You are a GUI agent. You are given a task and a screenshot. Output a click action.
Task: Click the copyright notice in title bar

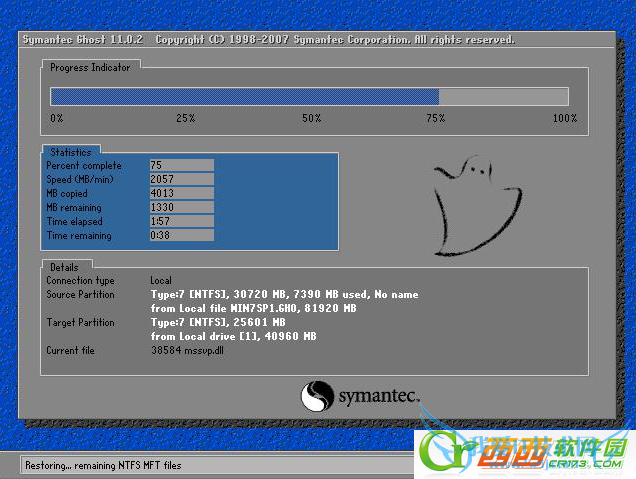[x=335, y=39]
